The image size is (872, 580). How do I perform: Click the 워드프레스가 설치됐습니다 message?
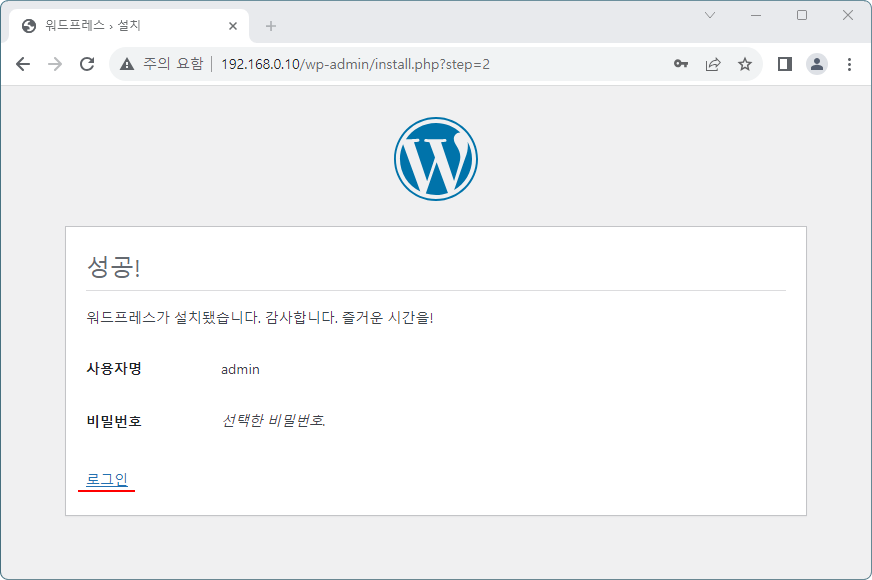coord(260,318)
